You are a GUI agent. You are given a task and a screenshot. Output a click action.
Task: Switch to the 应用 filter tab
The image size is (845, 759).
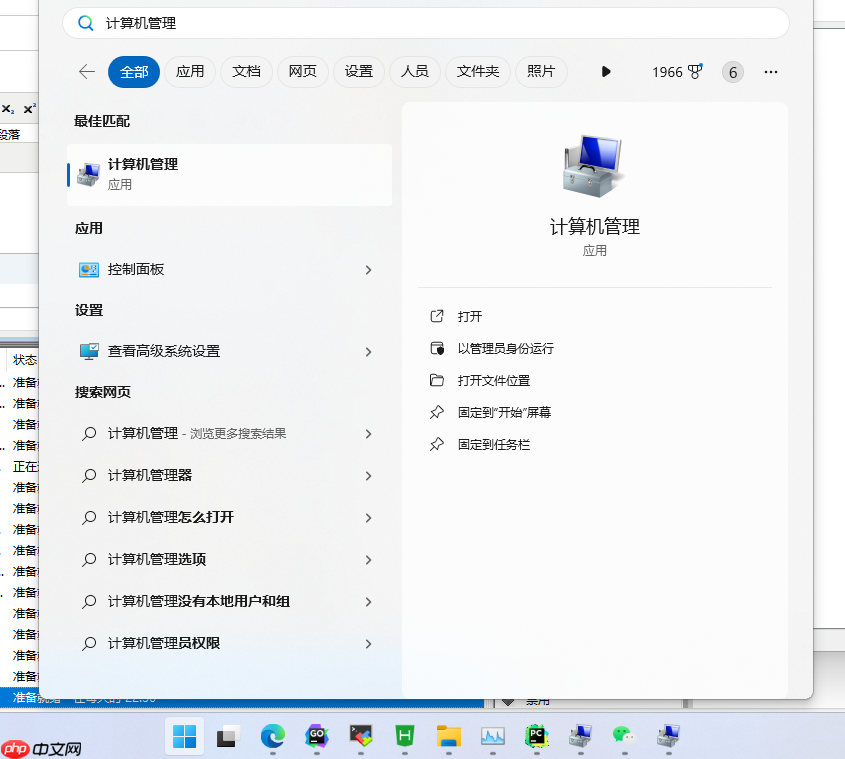pyautogui.click(x=190, y=71)
